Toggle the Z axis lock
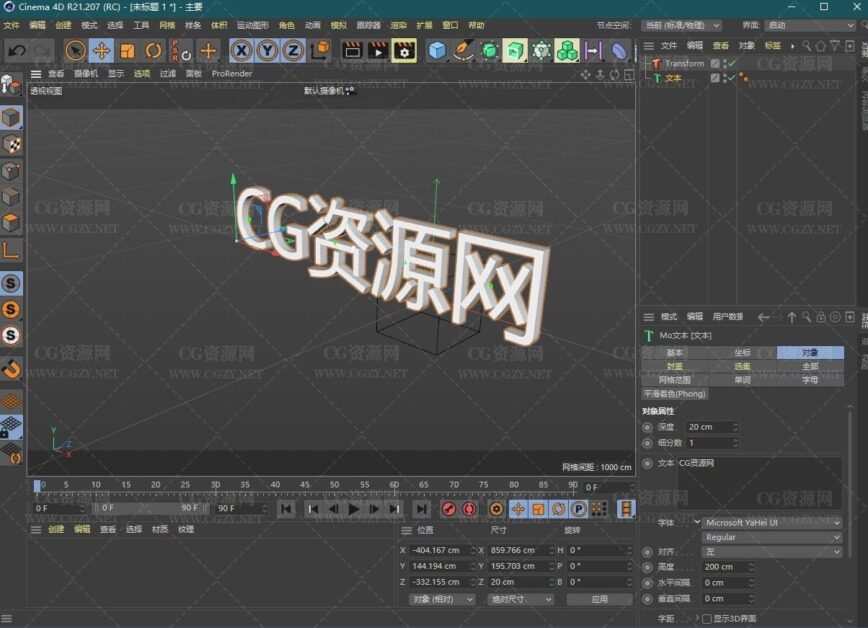Viewport: 868px width, 628px height. [293, 50]
